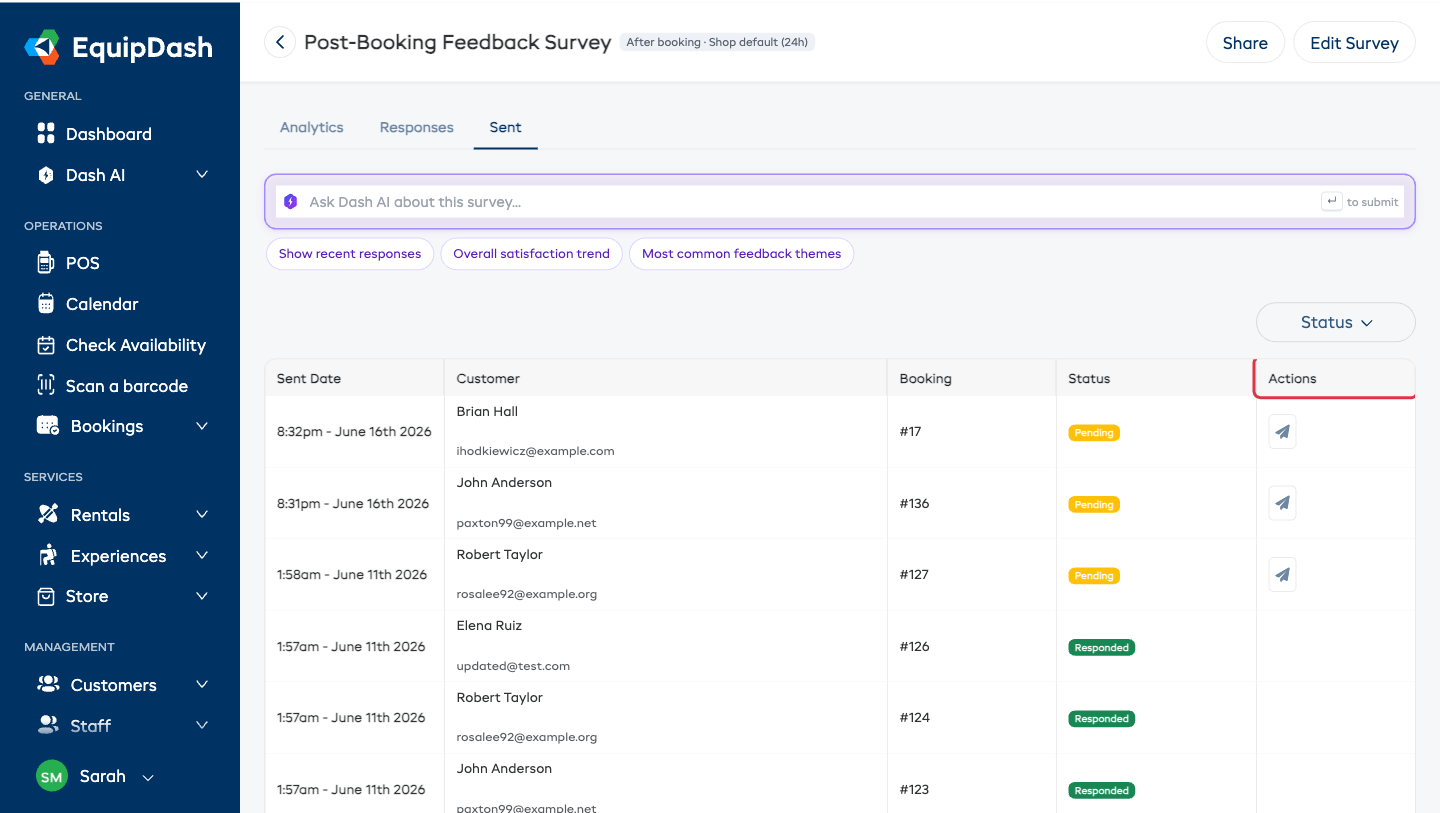Click booking number #123
Image resolution: width=1440 pixels, height=813 pixels.
pyautogui.click(x=914, y=789)
